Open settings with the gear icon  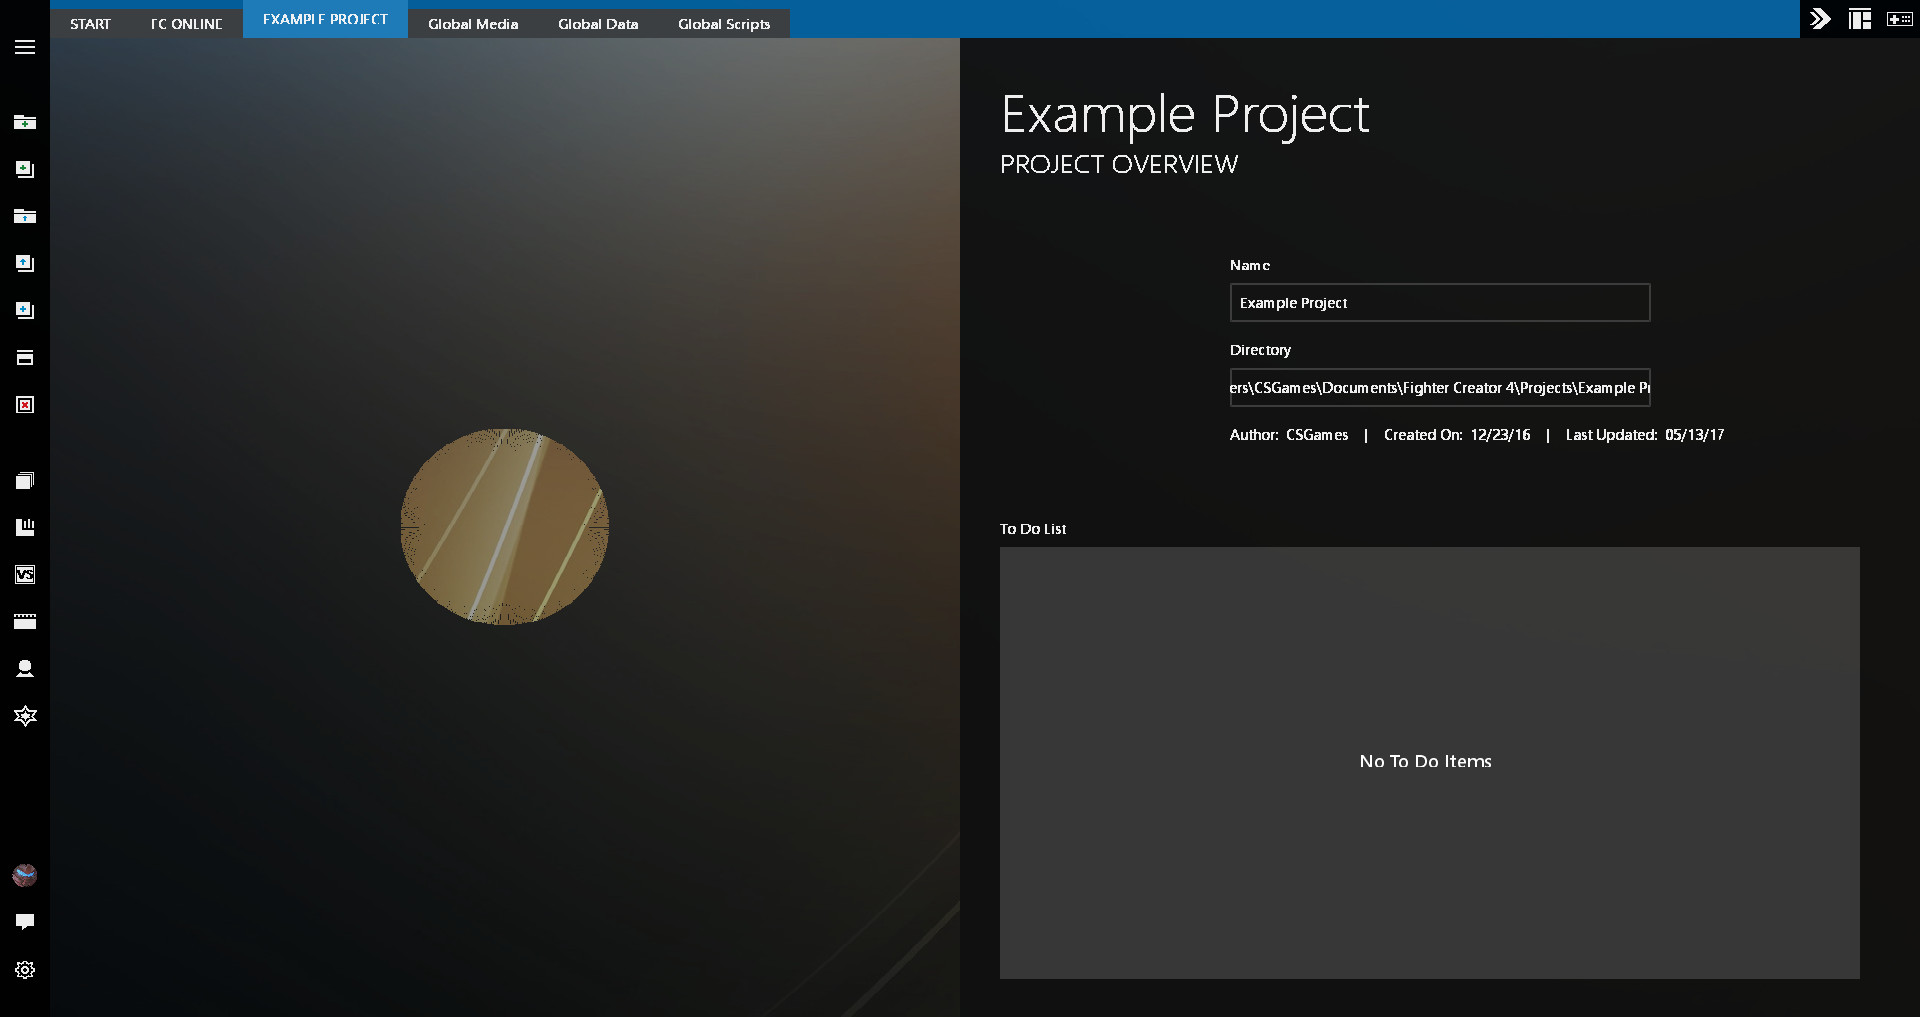point(25,970)
